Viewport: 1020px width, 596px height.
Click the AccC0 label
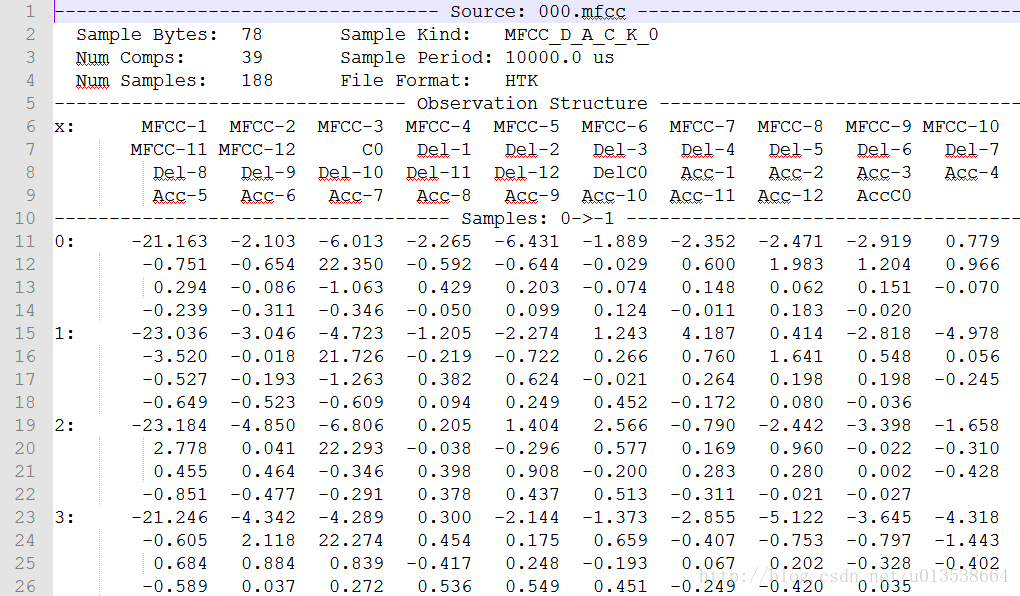coord(884,196)
